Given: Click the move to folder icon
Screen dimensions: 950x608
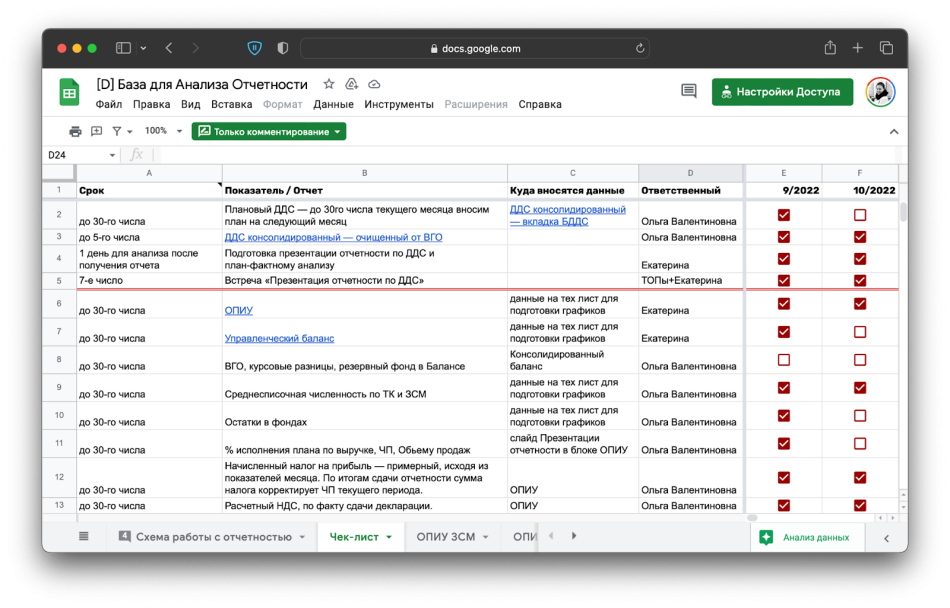Looking at the screenshot, I should point(352,84).
